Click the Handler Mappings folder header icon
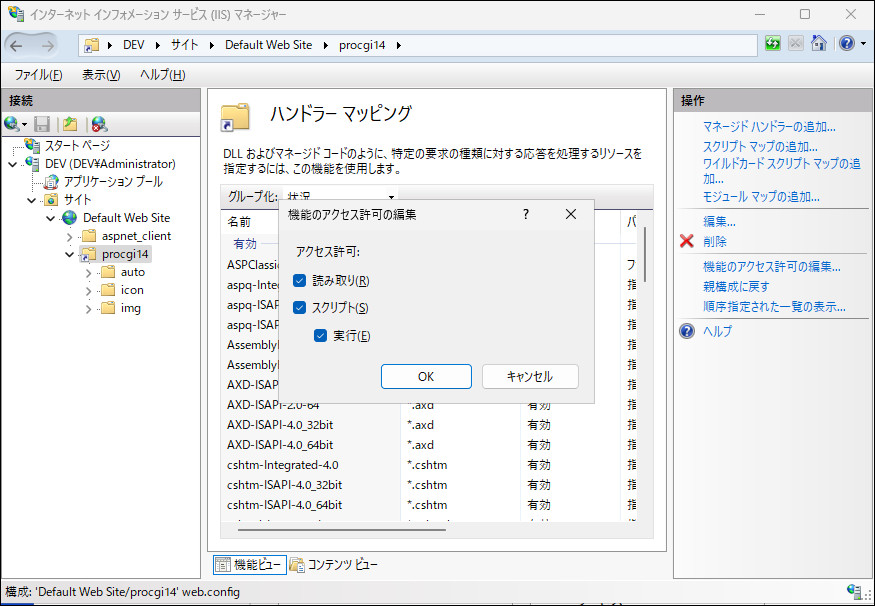Screen dimensions: 875x606 [x=235, y=117]
